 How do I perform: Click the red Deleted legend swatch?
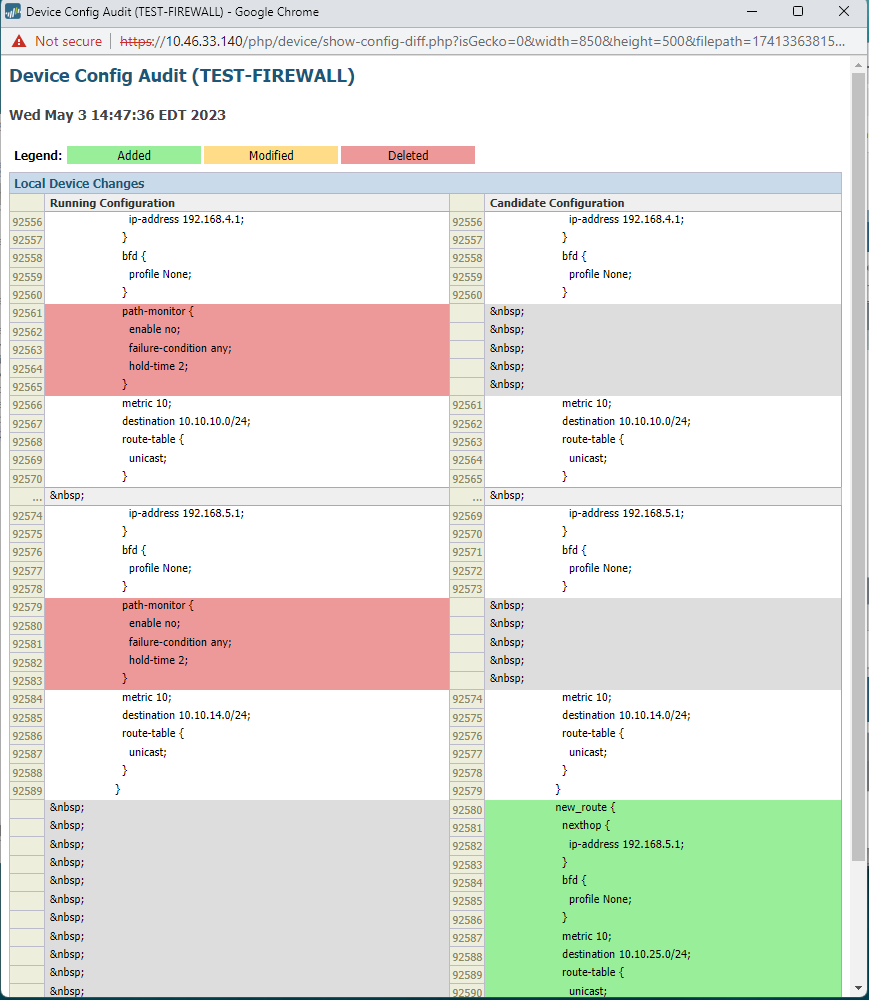408,155
